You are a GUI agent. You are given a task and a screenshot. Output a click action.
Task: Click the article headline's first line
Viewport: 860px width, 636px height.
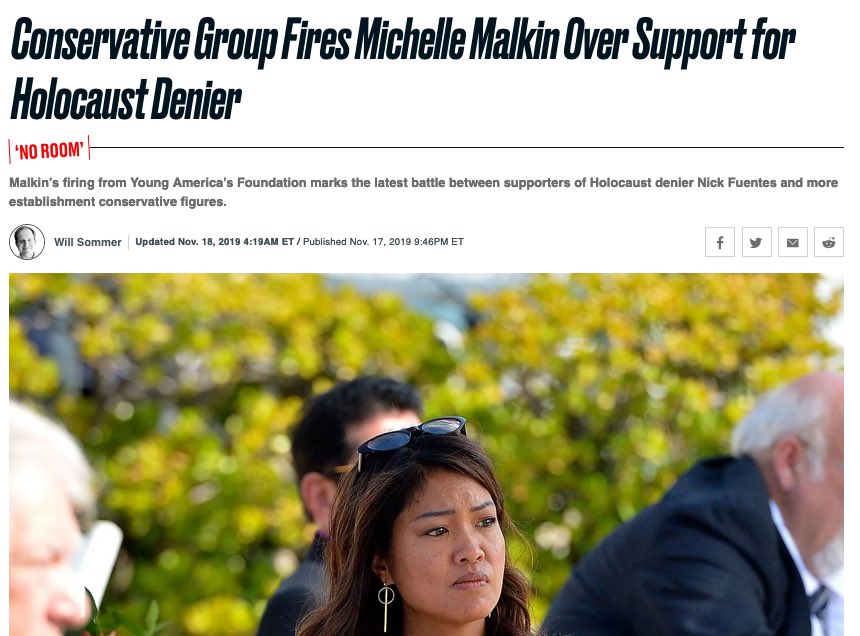403,39
